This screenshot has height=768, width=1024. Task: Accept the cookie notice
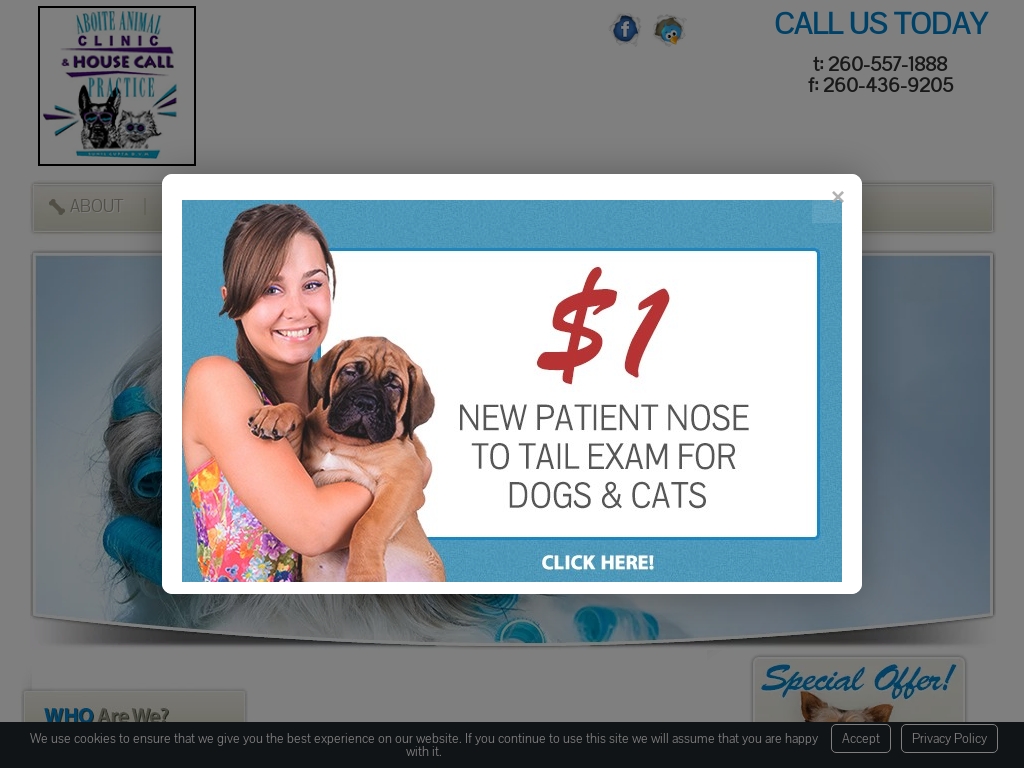860,738
